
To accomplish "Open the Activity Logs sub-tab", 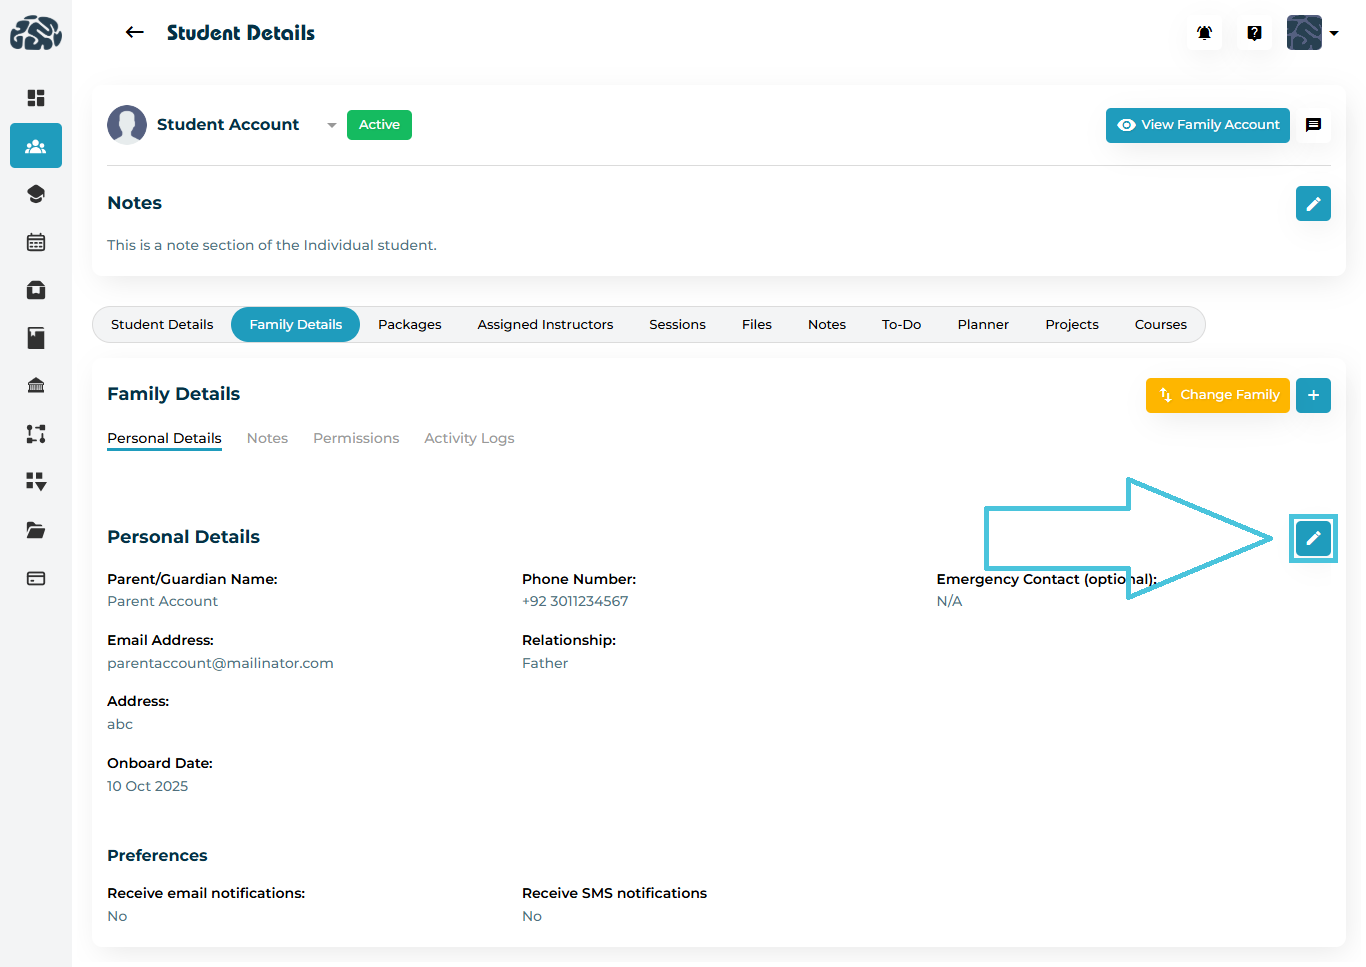I will point(469,439).
